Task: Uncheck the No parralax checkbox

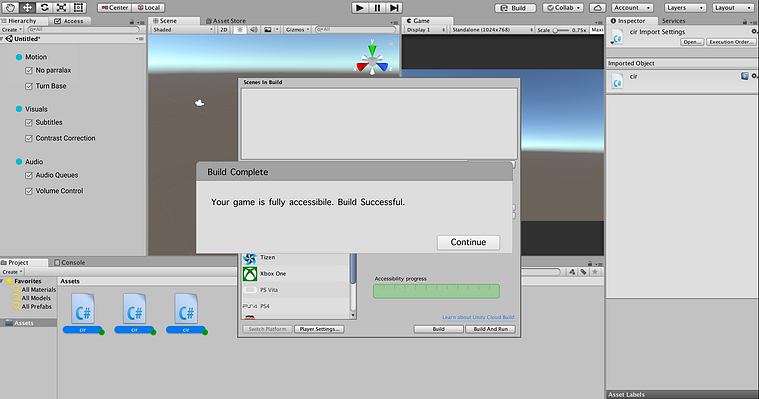Action: [29, 71]
